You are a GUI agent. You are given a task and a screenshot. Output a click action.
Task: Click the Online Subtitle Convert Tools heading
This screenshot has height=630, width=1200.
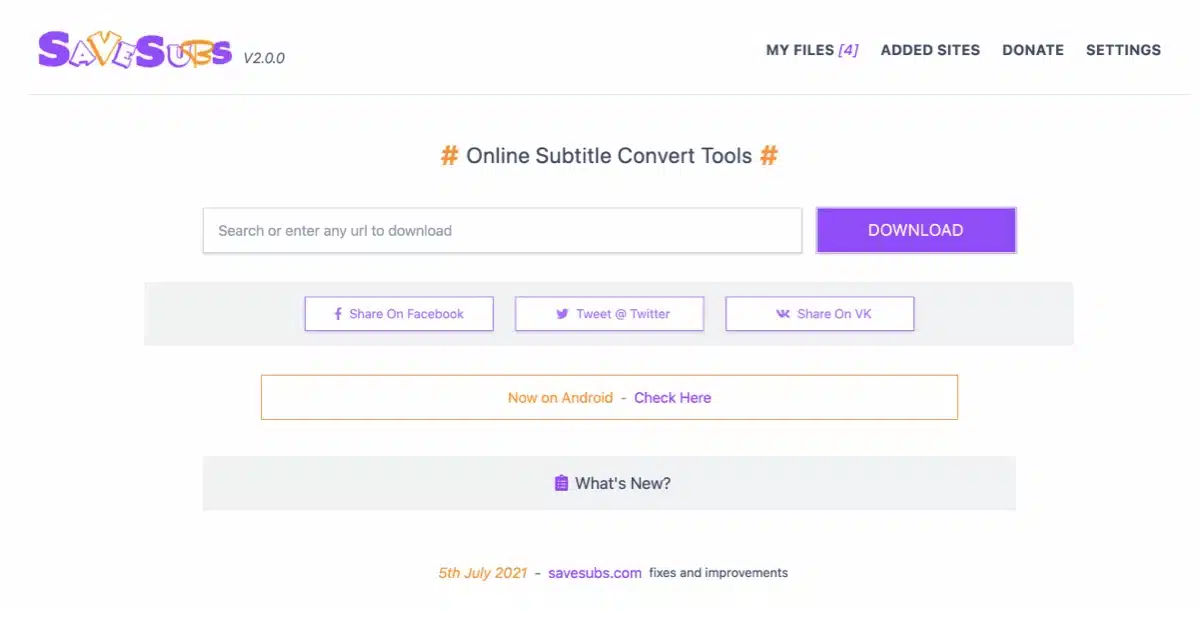(x=608, y=156)
